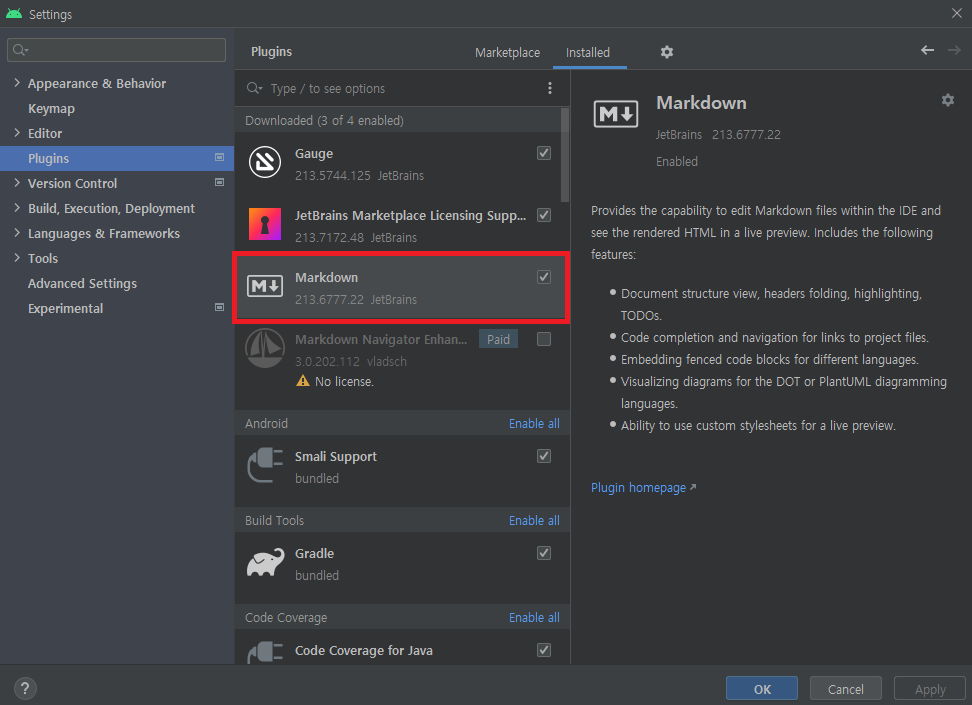The width and height of the screenshot is (972, 705).
Task: Open Advanced Settings
Action: tap(82, 283)
